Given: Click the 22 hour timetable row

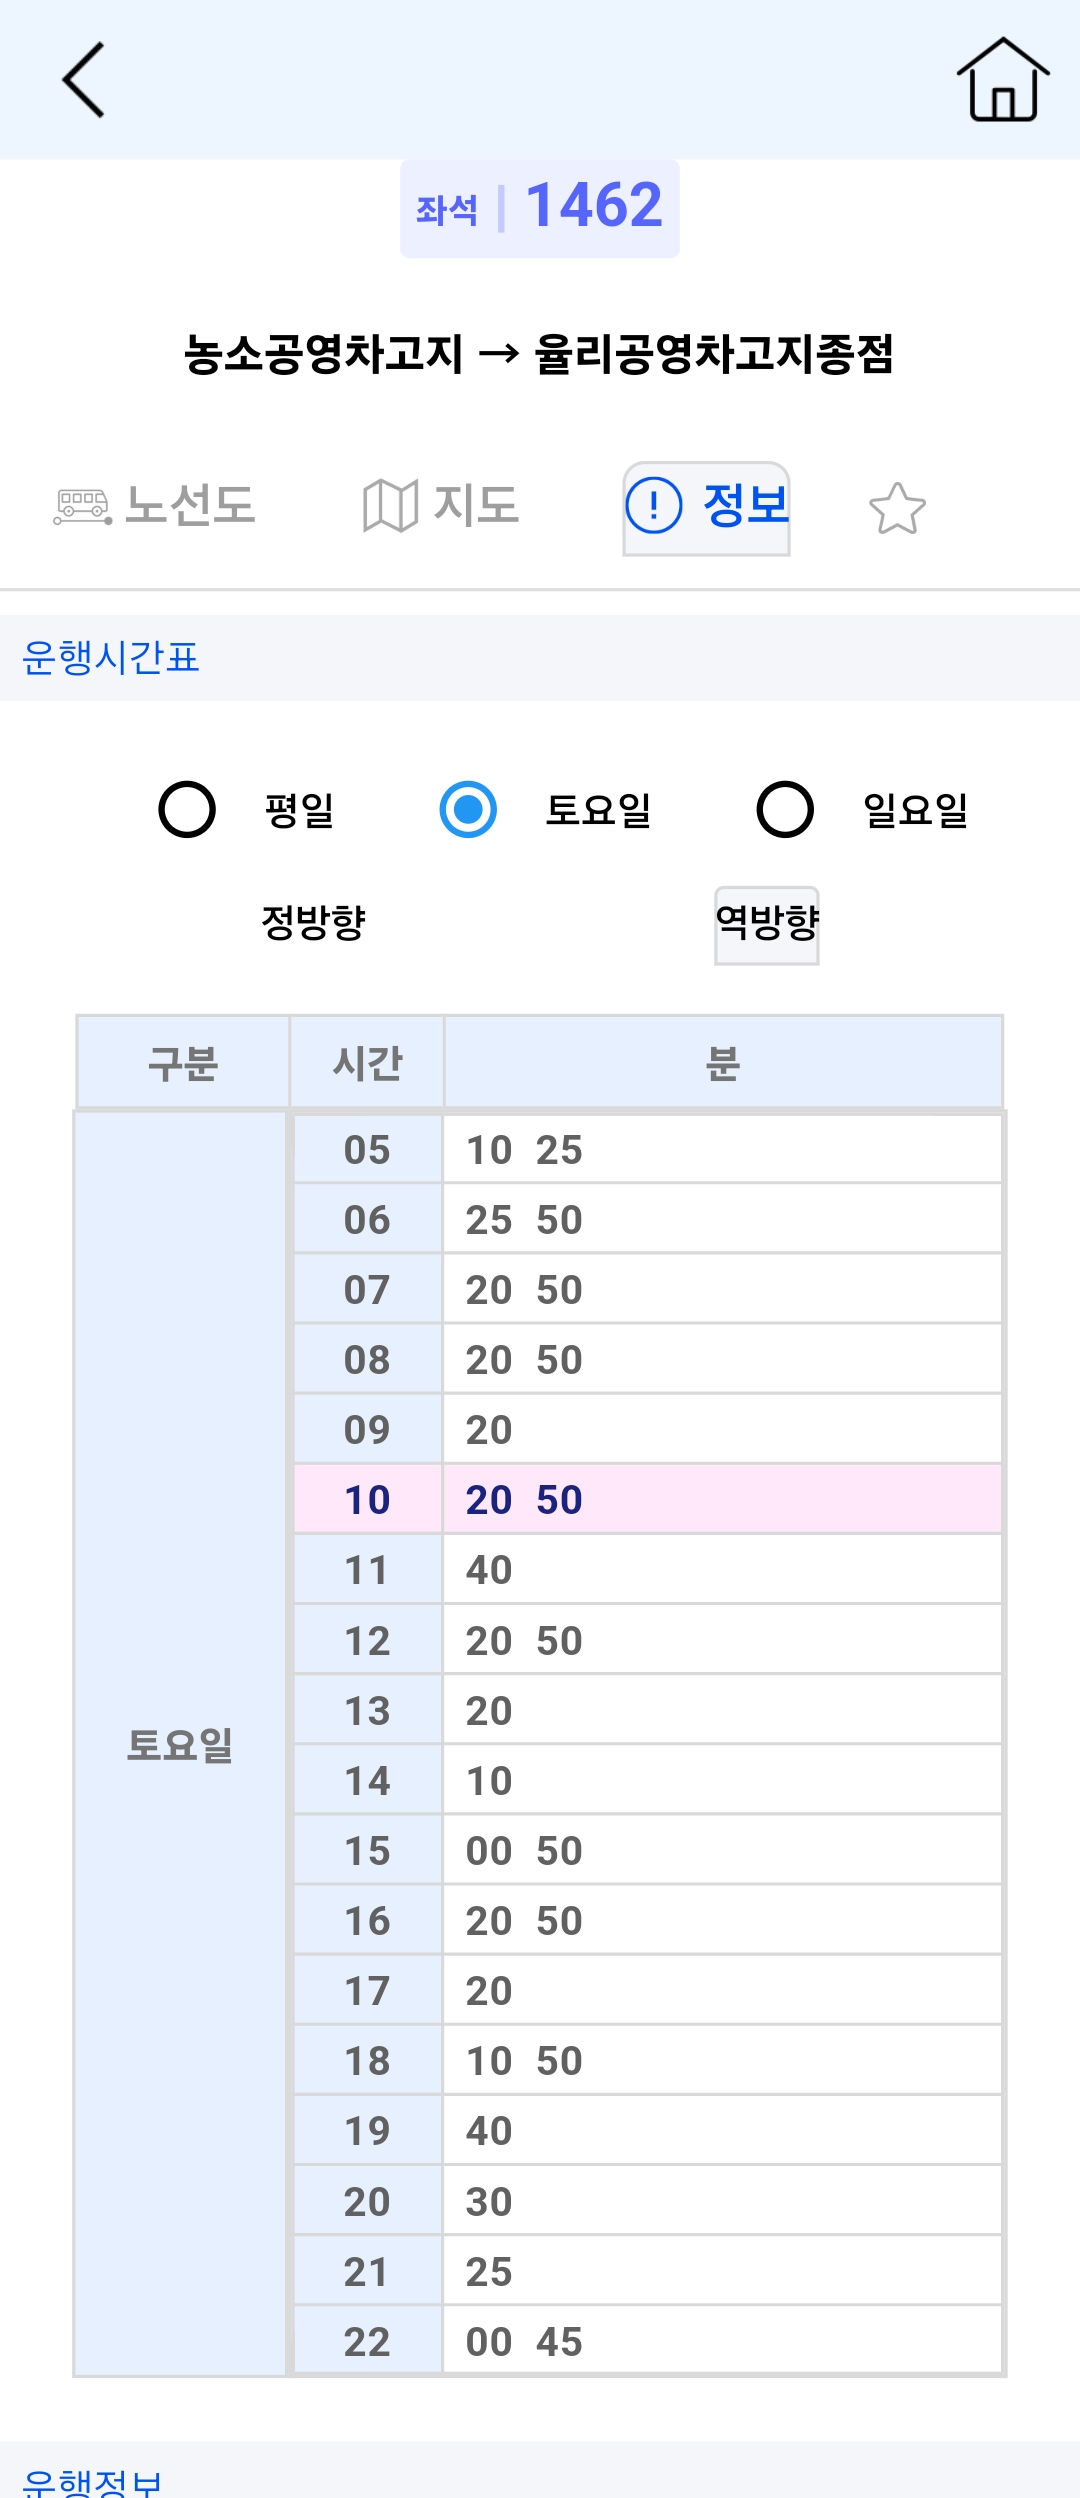Looking at the screenshot, I should (648, 2341).
